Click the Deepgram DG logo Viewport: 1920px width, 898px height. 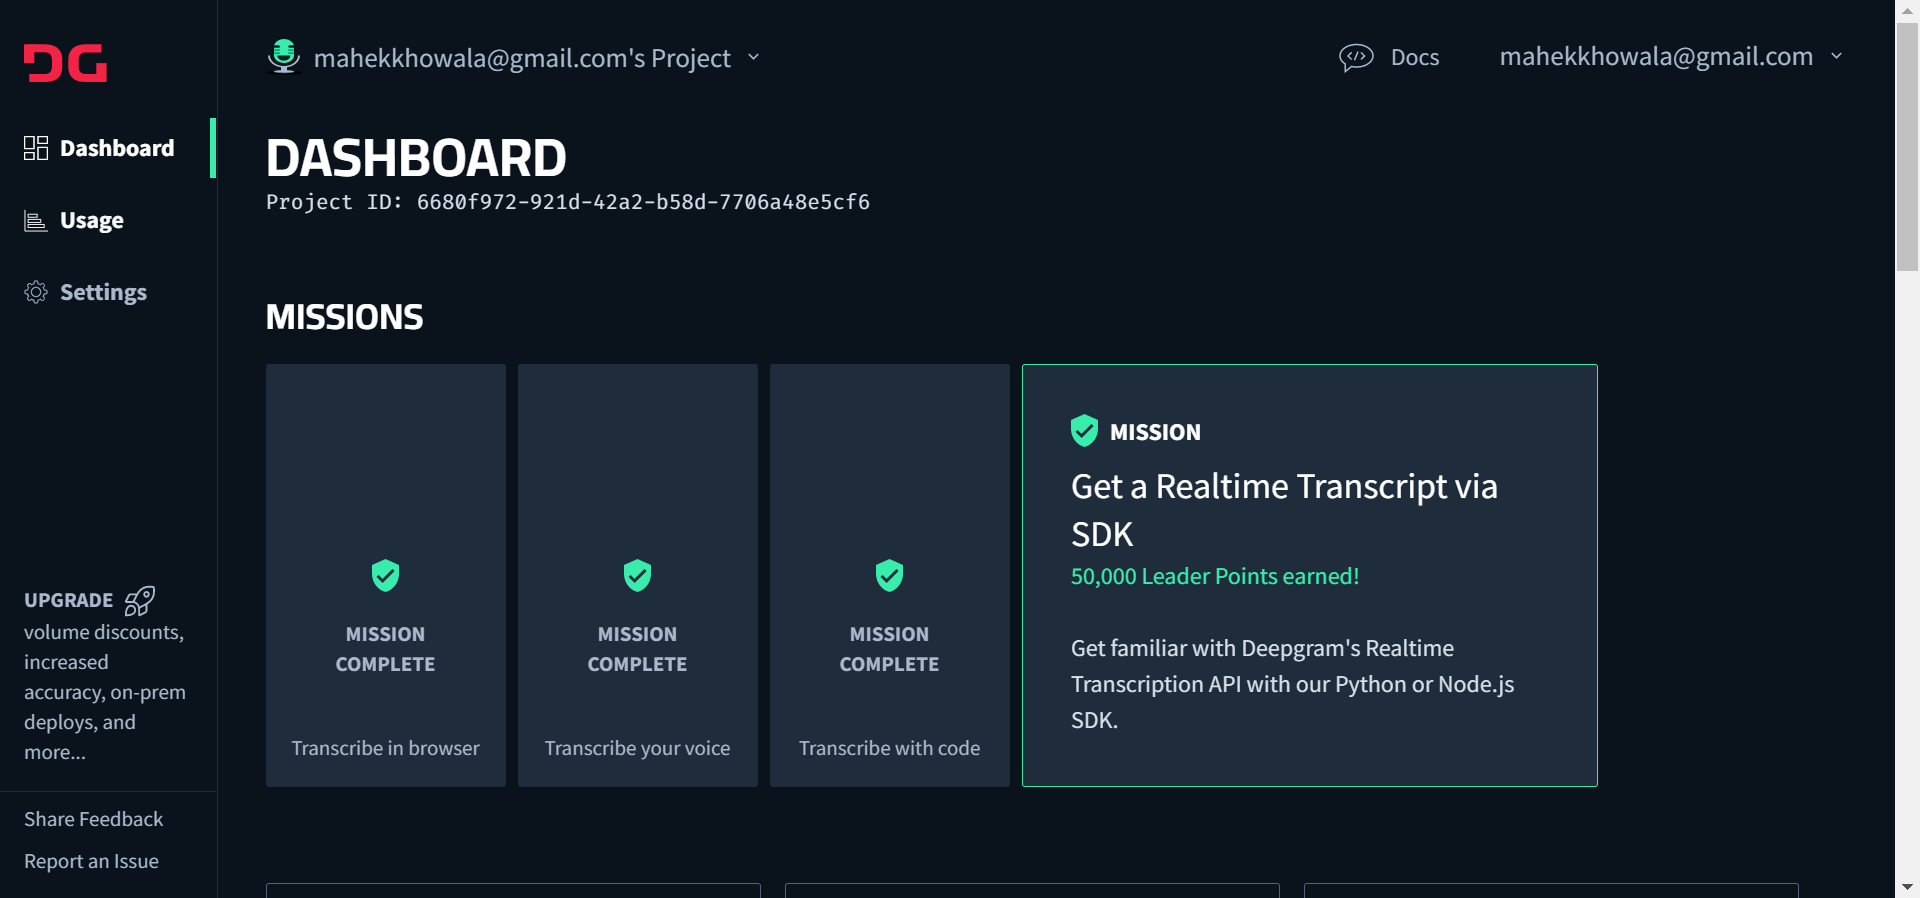[66, 63]
